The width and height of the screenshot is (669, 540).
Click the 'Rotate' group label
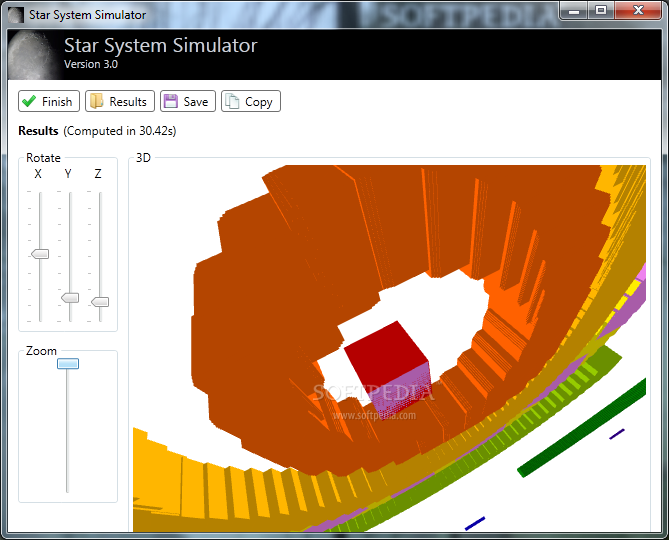tap(43, 158)
